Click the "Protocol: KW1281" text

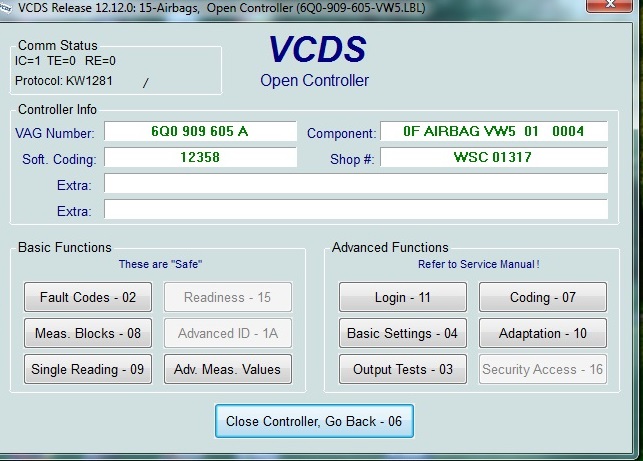[x=64, y=81]
